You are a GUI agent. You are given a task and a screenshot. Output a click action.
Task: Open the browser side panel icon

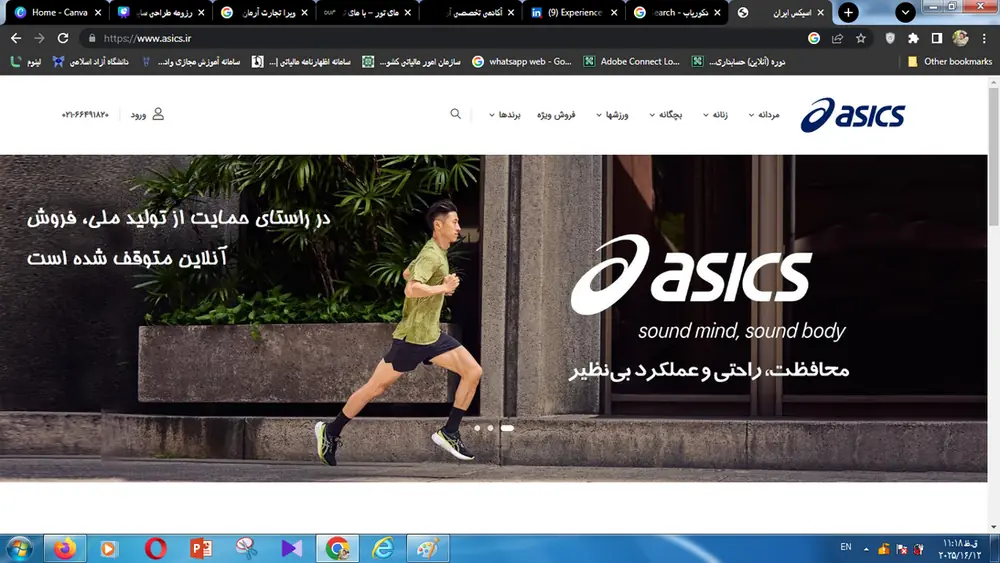click(x=937, y=38)
